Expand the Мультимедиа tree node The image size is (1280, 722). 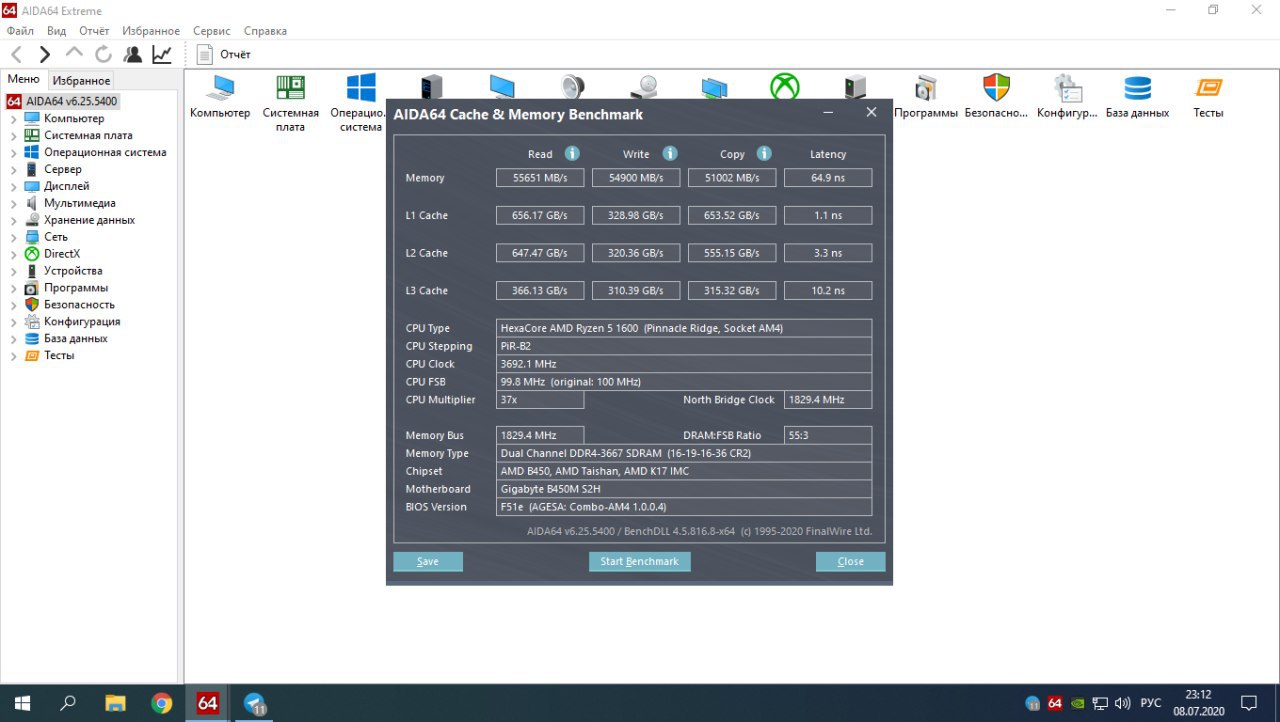point(13,204)
